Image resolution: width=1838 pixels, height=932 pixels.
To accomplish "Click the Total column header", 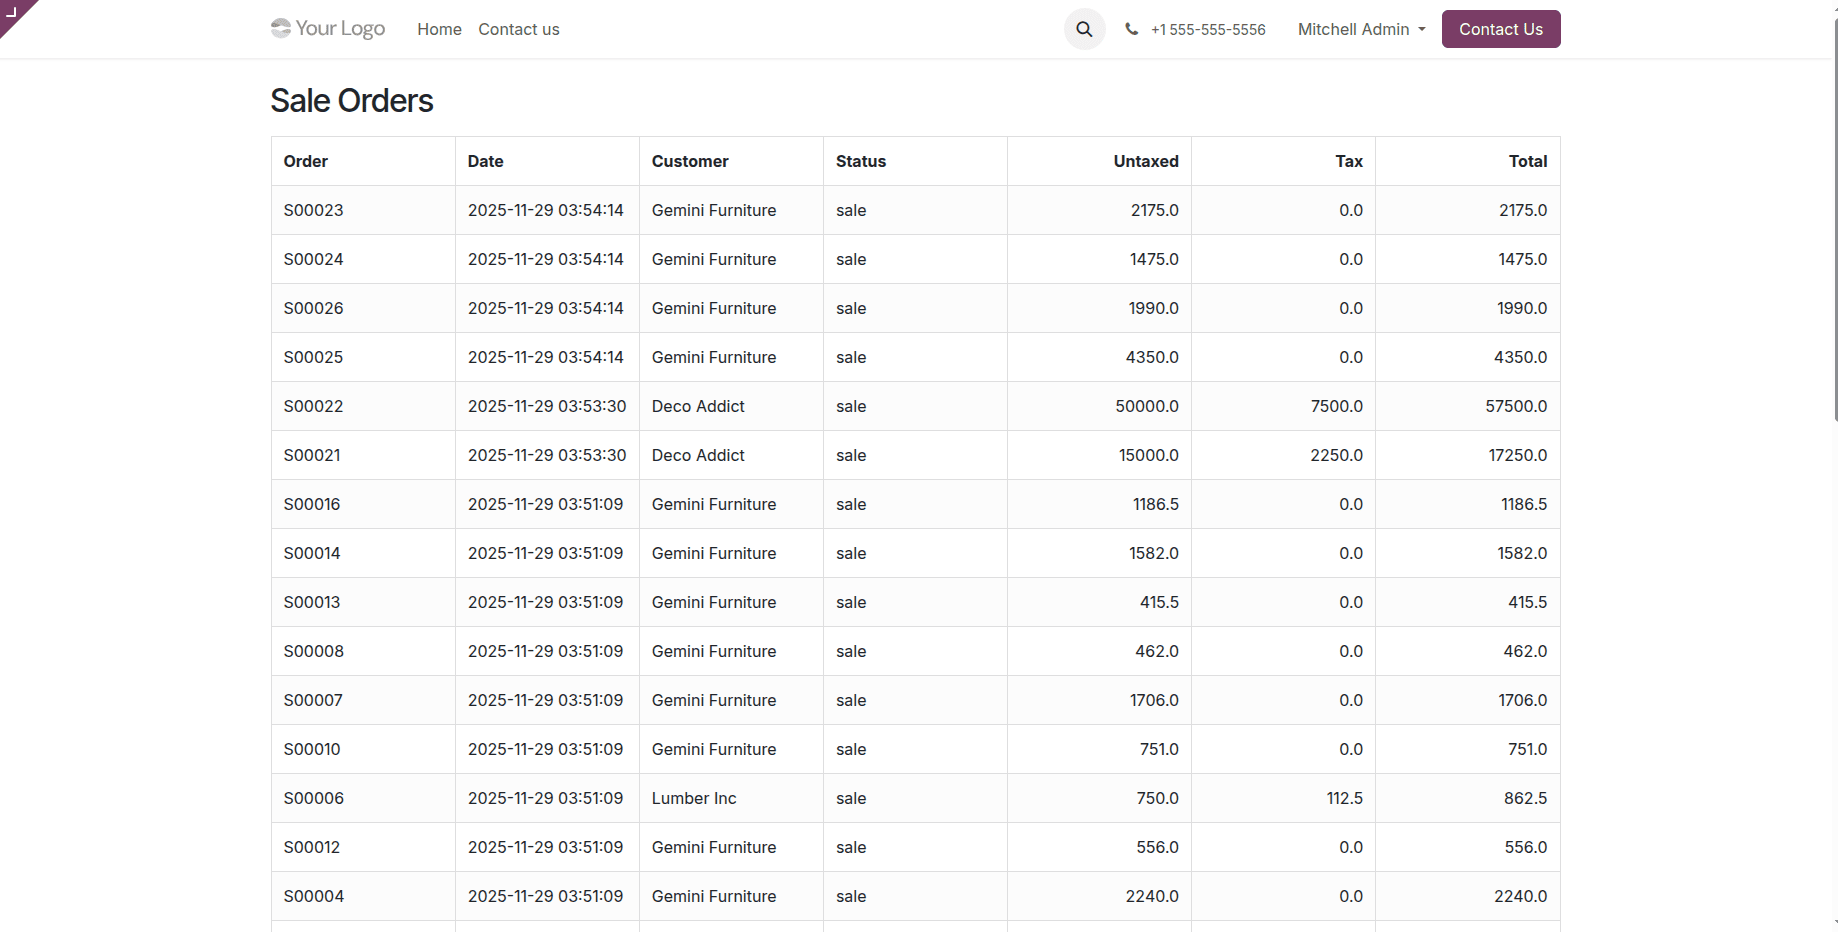I will (1528, 161).
